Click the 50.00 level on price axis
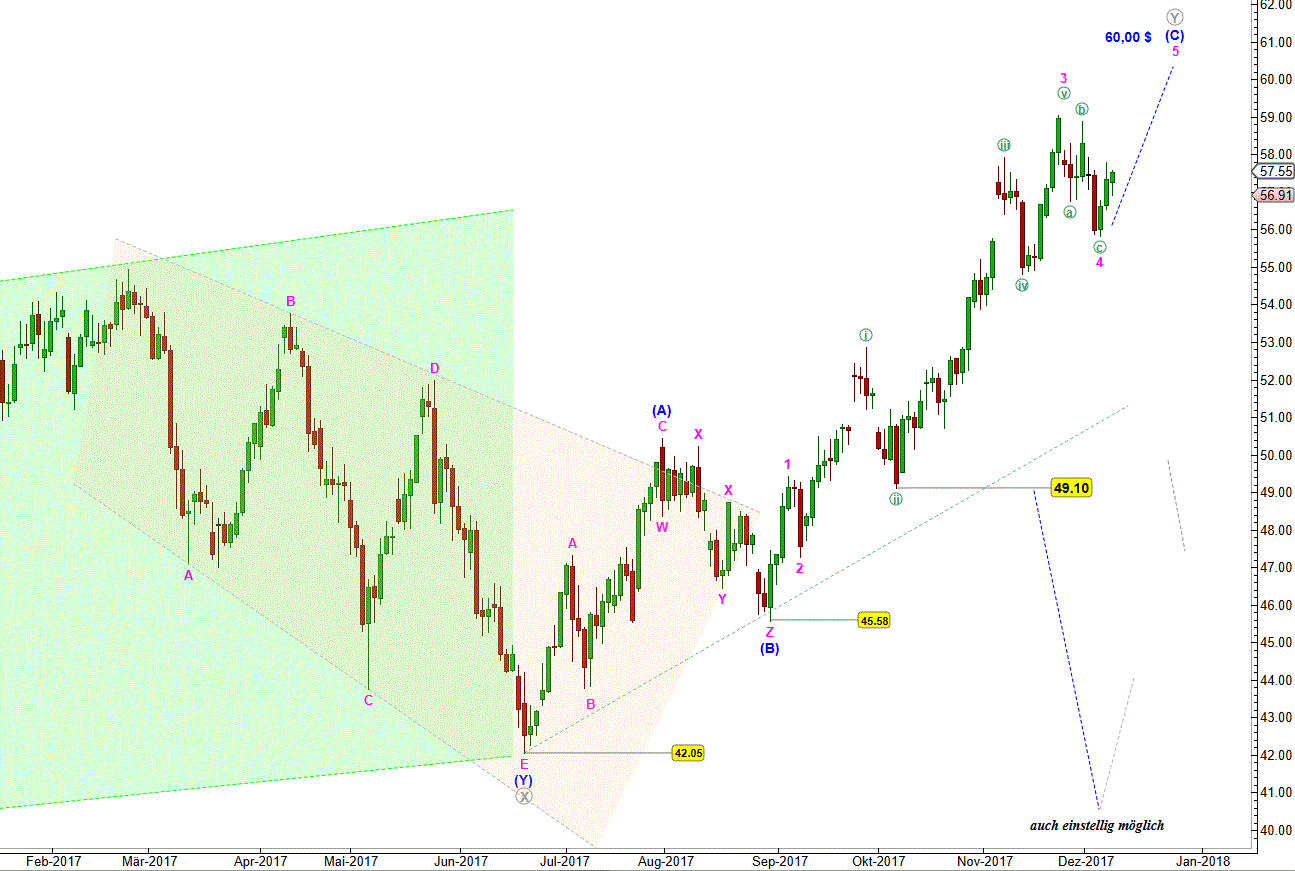The width and height of the screenshot is (1295, 871). pos(1273,455)
